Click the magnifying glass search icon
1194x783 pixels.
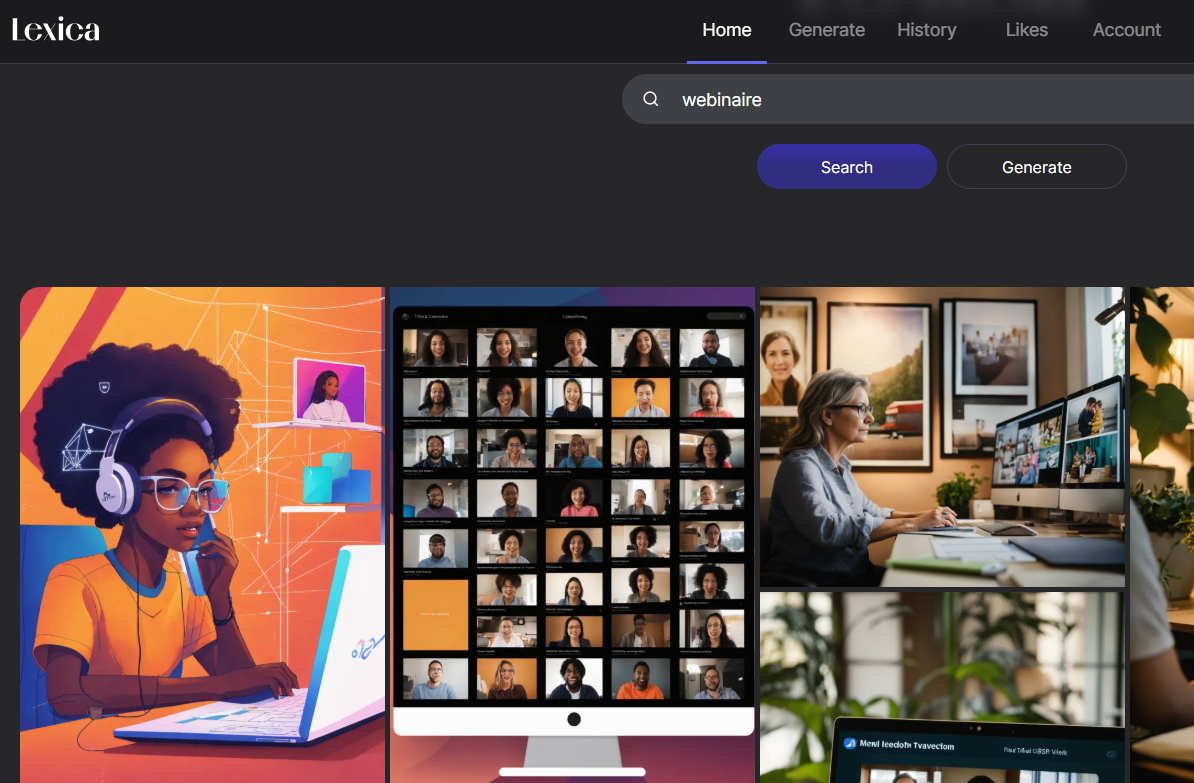651,99
